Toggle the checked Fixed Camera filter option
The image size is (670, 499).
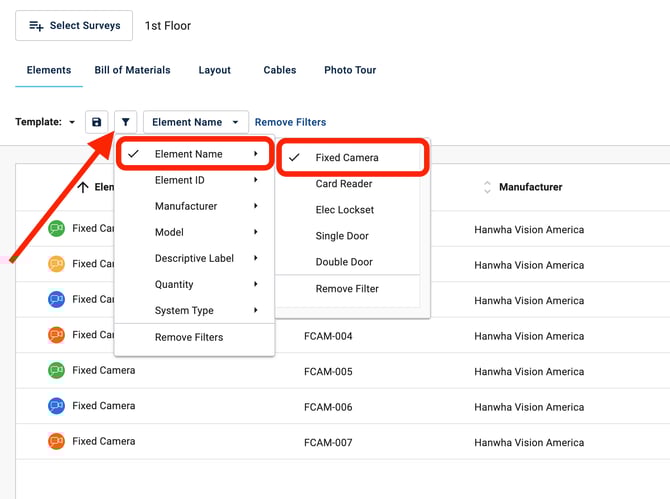tap(346, 158)
